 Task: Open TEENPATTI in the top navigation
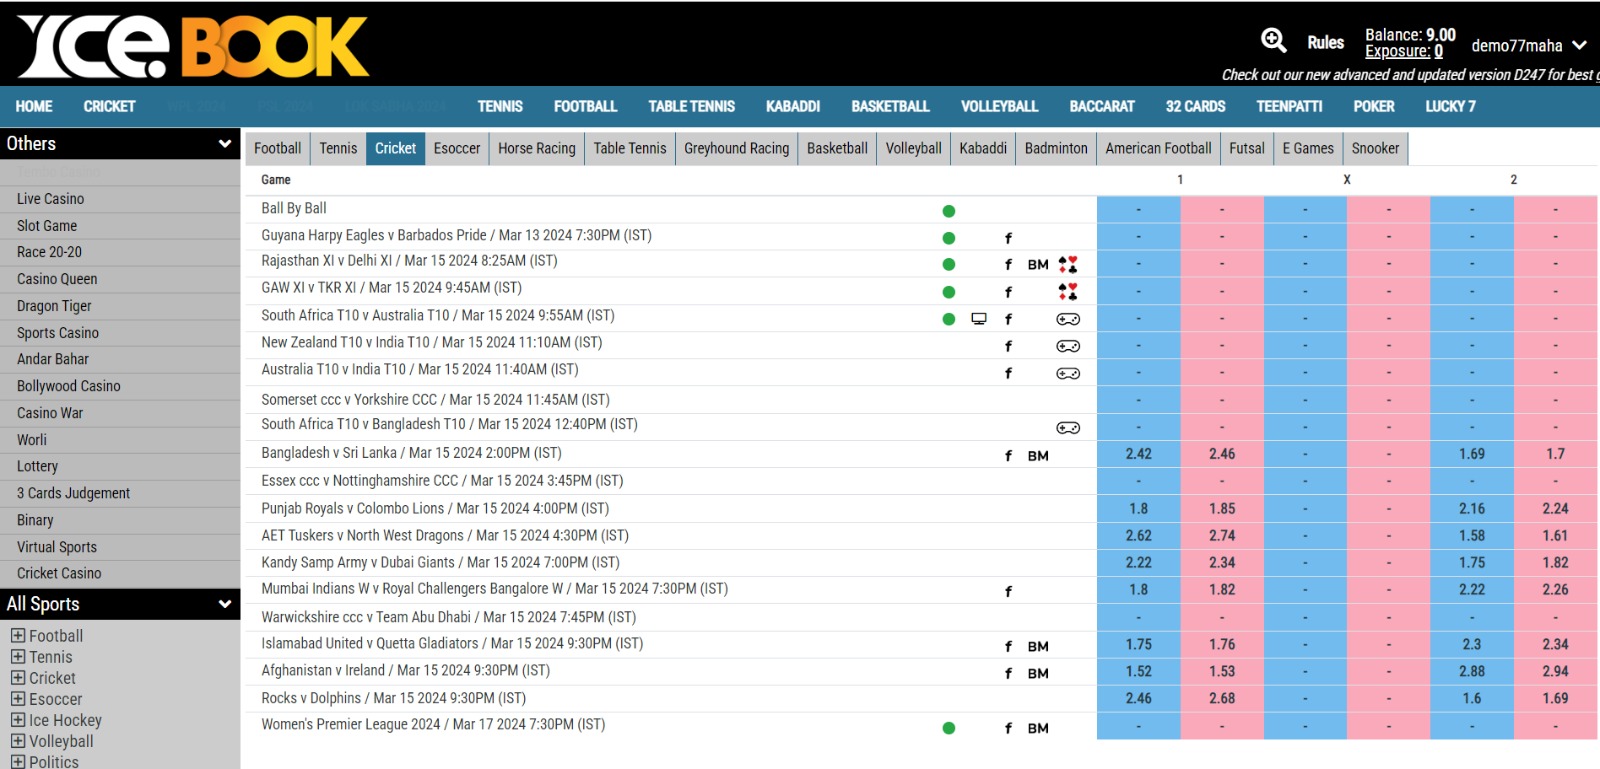(1289, 106)
